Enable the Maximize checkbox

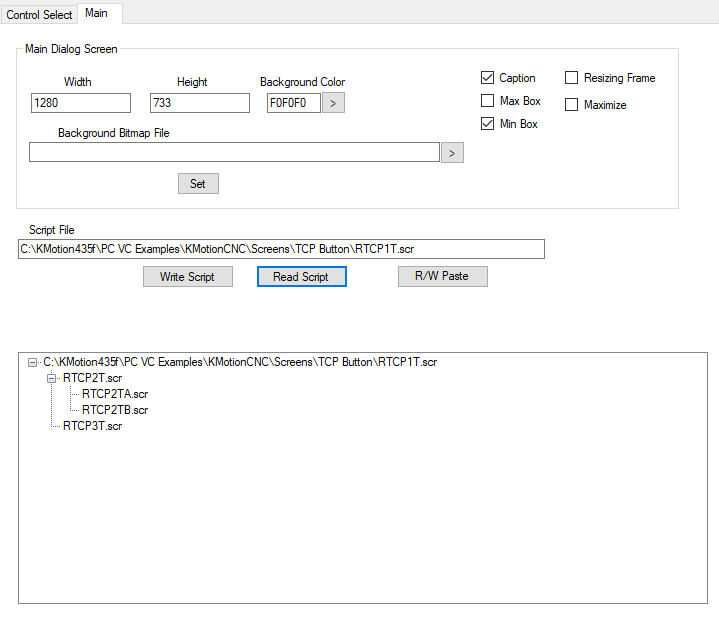pyautogui.click(x=572, y=105)
